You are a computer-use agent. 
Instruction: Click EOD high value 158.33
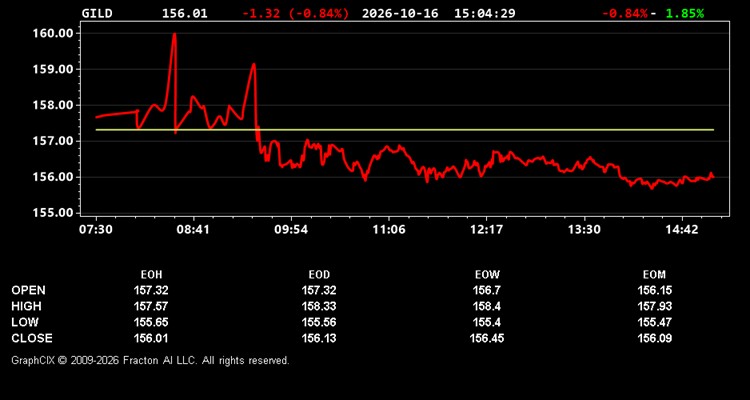click(319, 306)
